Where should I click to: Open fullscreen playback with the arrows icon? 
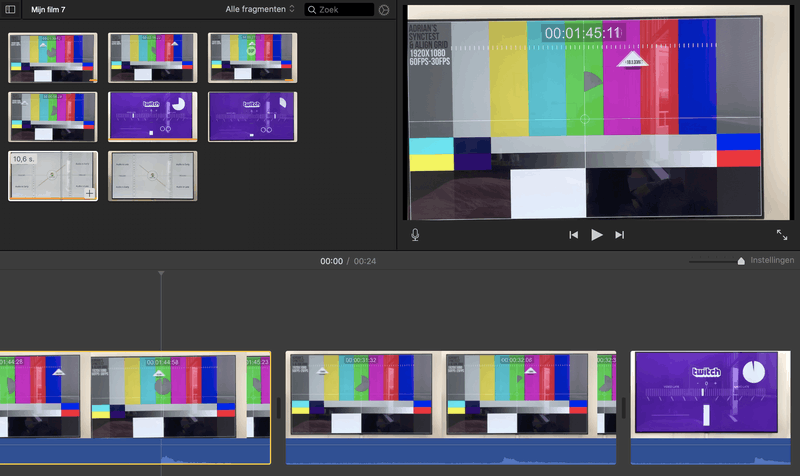point(782,235)
